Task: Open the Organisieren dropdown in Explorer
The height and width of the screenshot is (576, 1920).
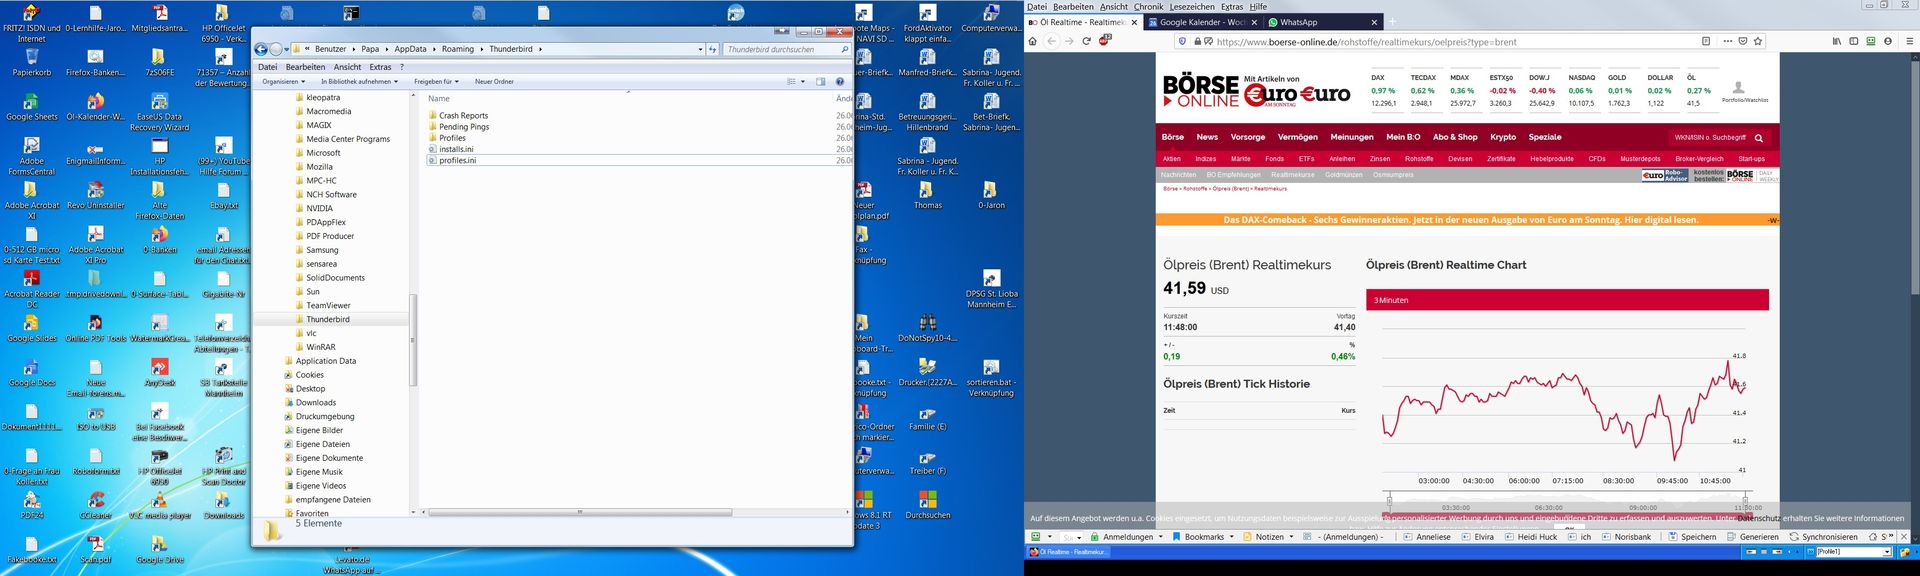Action: click(284, 82)
